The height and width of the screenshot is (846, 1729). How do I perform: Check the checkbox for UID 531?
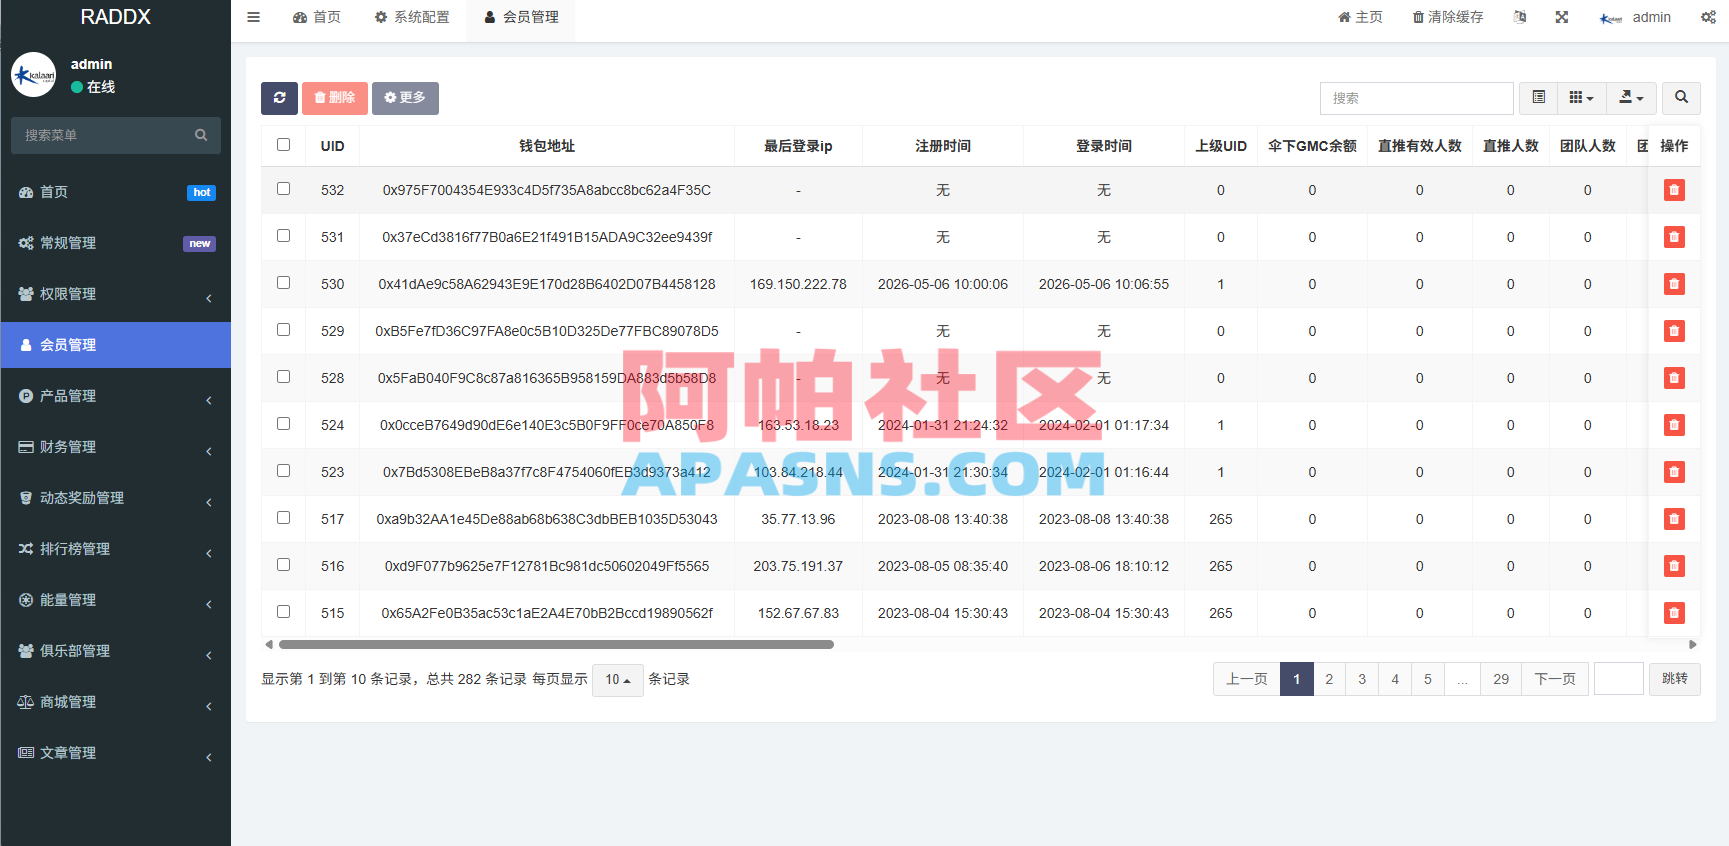(284, 236)
